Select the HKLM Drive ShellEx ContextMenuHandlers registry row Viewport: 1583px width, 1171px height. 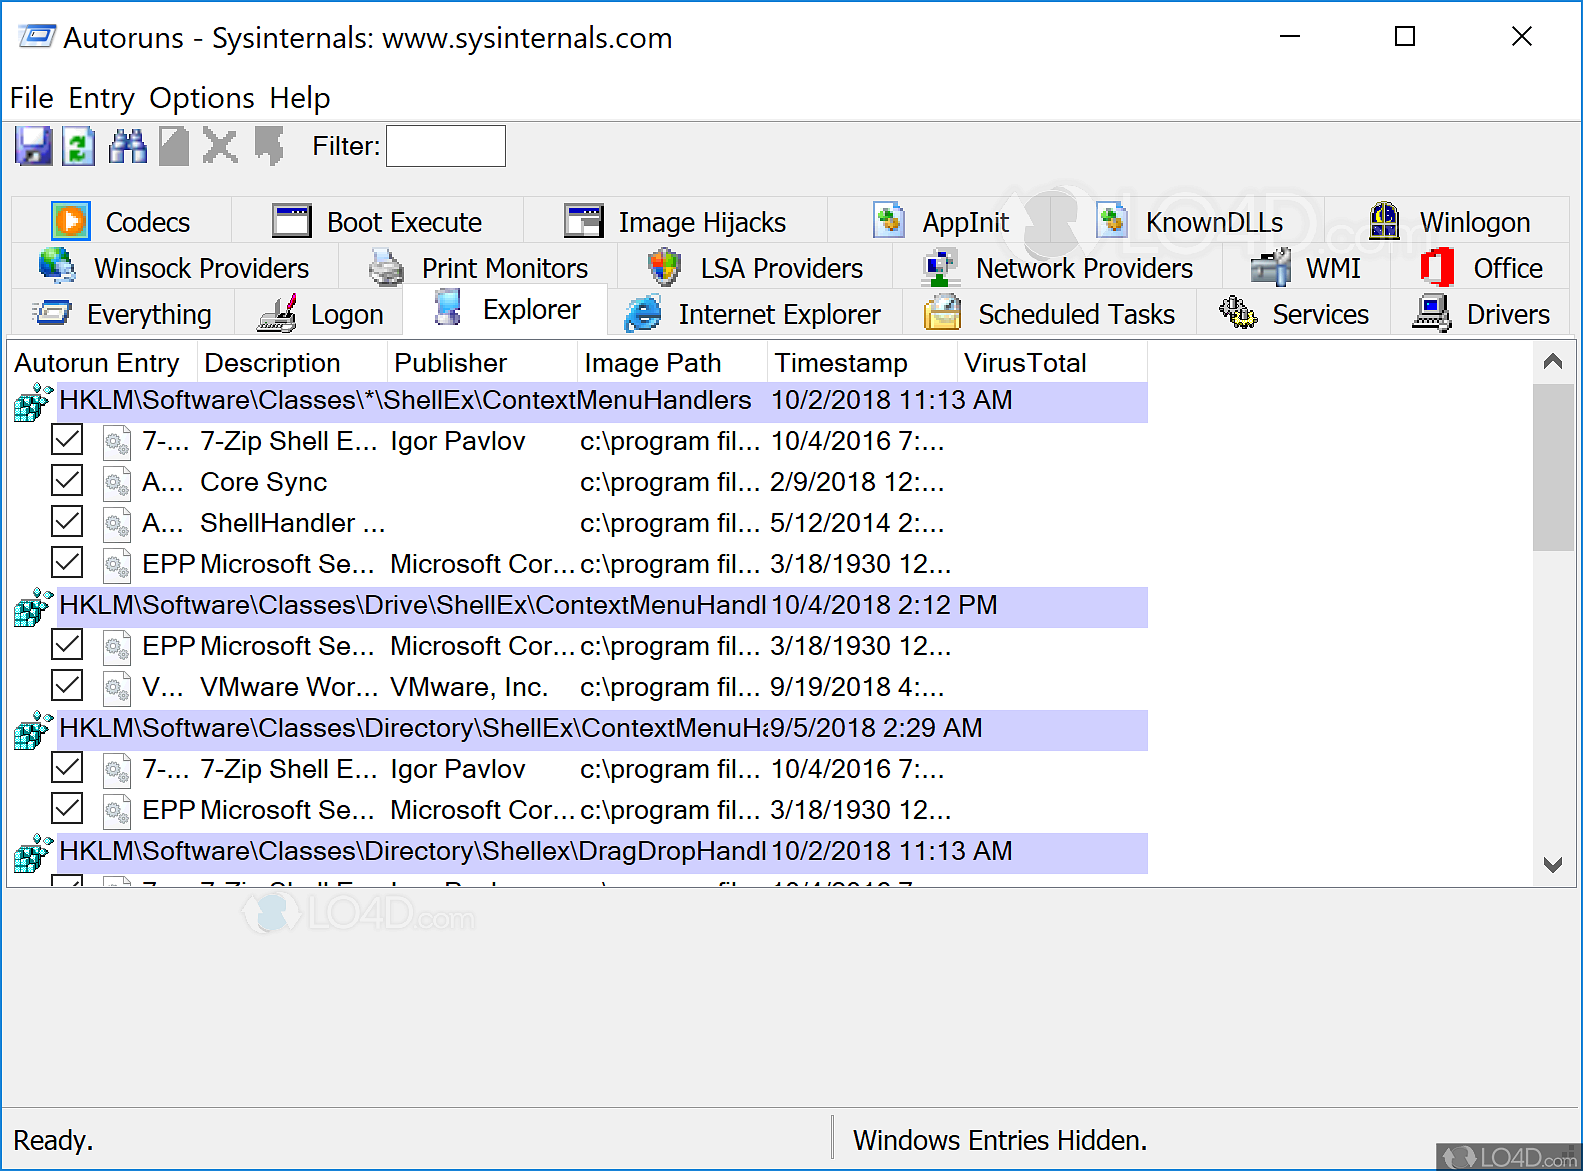point(412,605)
